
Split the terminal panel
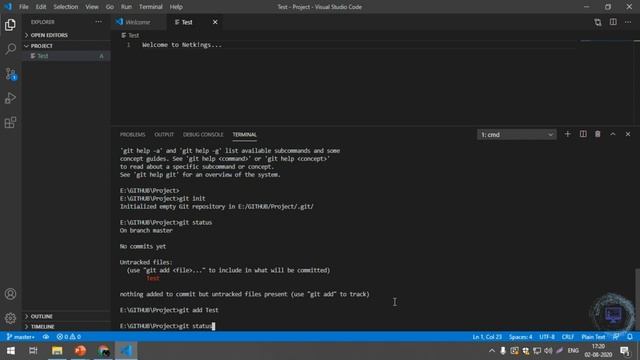coord(583,134)
